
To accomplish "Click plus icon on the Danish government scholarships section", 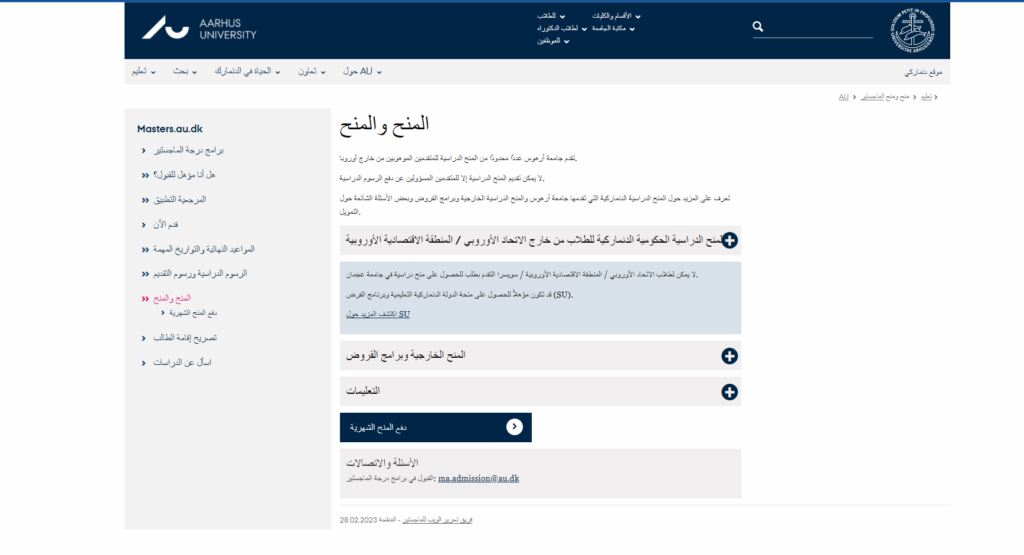I will 729,240.
